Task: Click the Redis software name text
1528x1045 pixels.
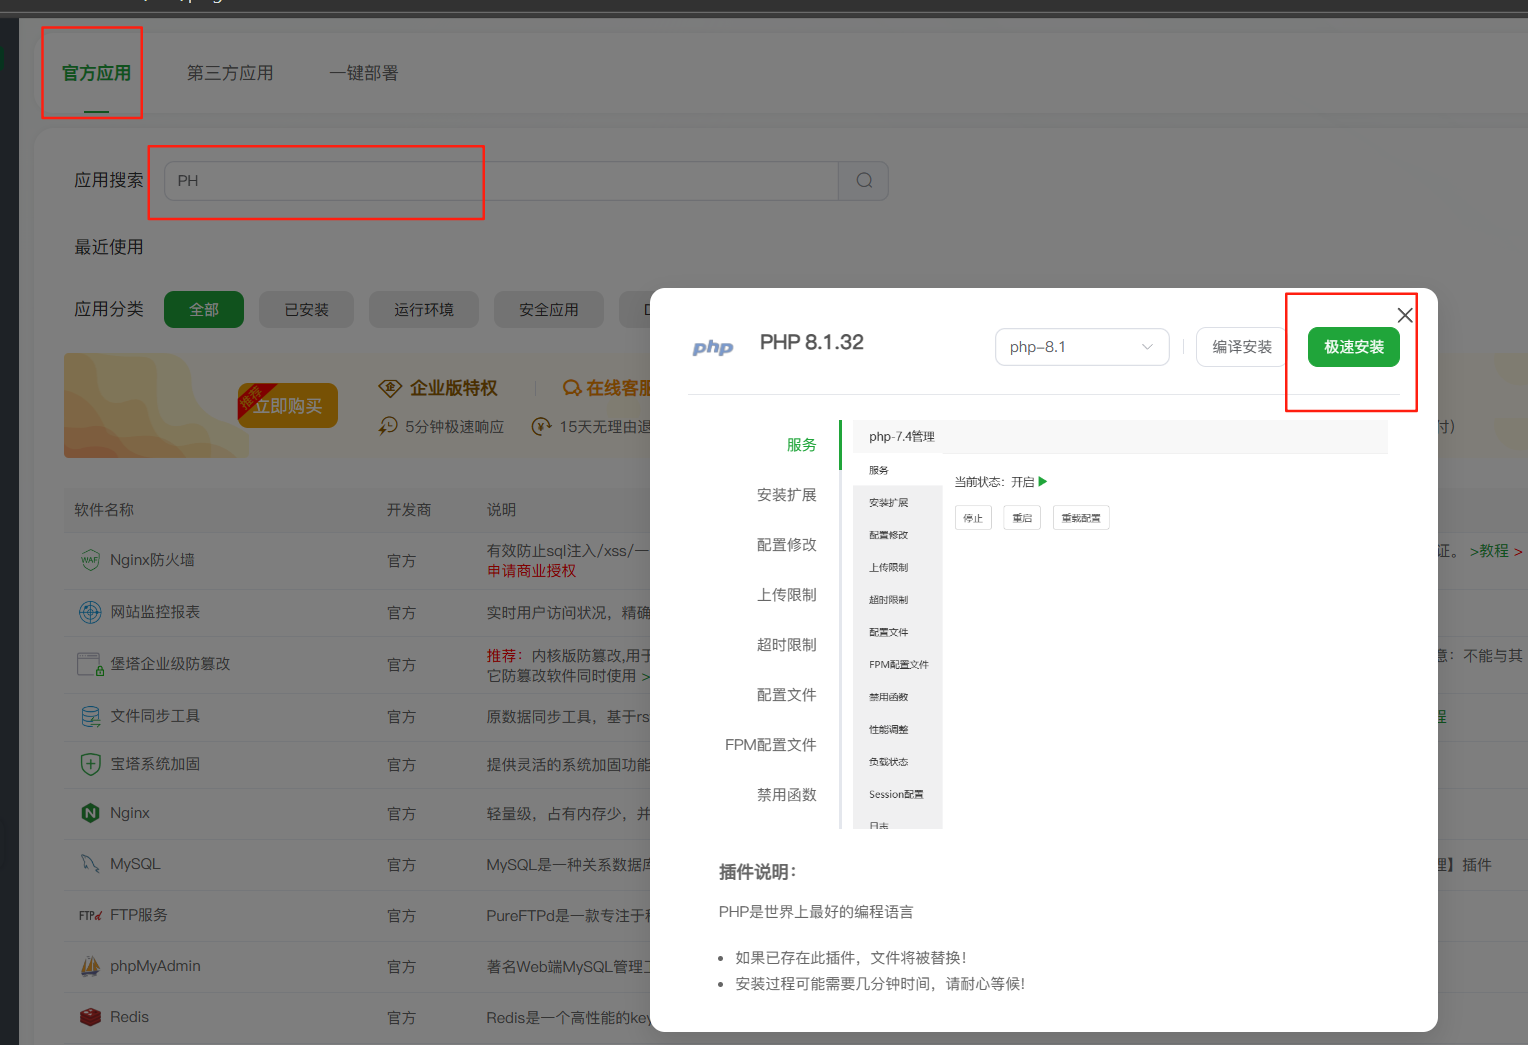Action: [x=129, y=1017]
